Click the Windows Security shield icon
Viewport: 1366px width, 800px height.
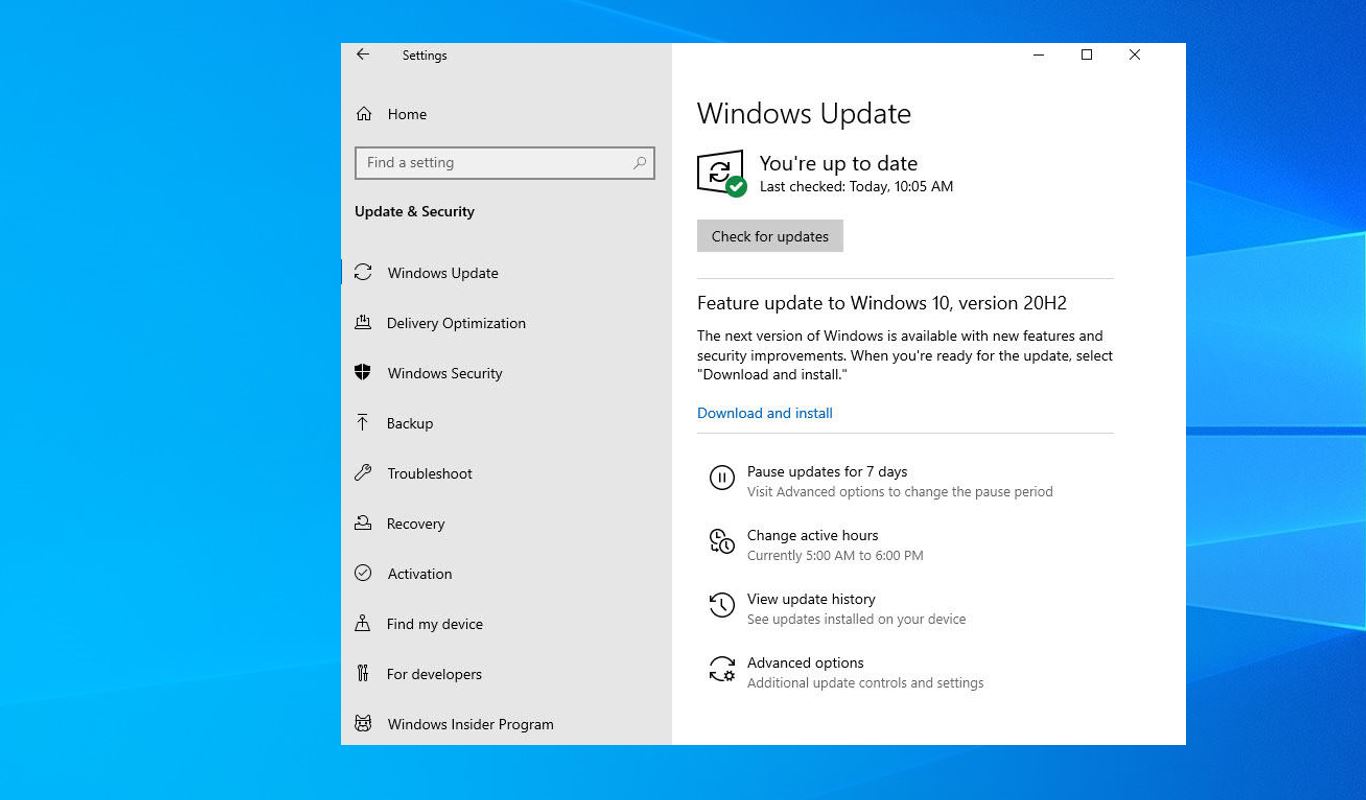[x=363, y=372]
